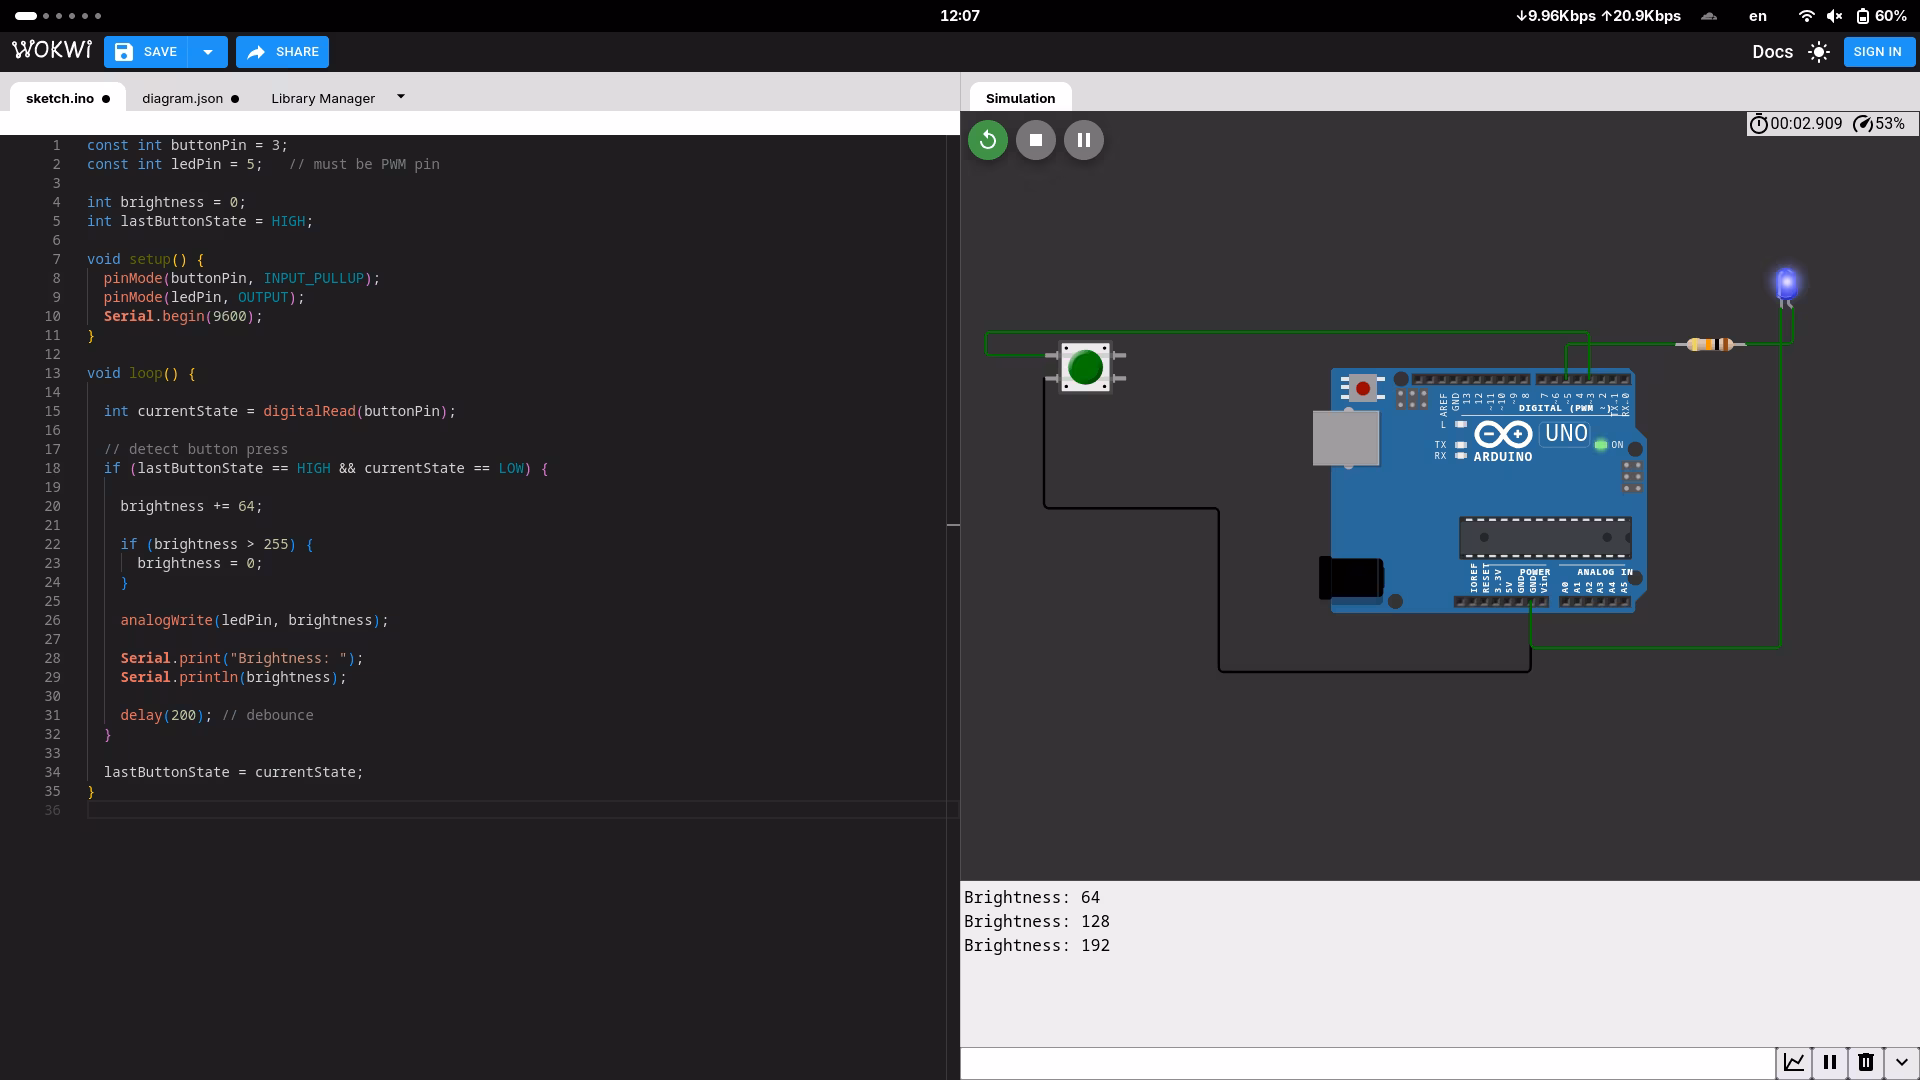Click the delay(200) debounce line
1920x1080 pixels.
[x=217, y=715]
